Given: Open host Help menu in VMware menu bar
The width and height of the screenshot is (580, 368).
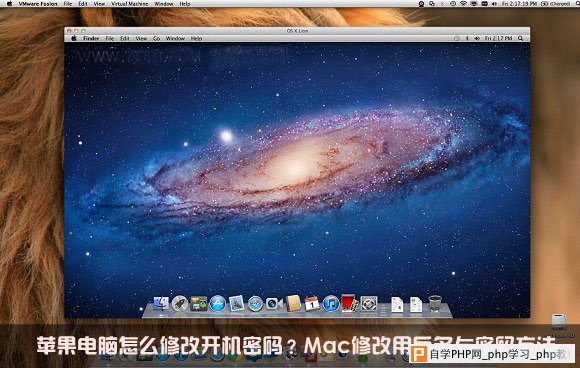Looking at the screenshot, I should (185, 4).
